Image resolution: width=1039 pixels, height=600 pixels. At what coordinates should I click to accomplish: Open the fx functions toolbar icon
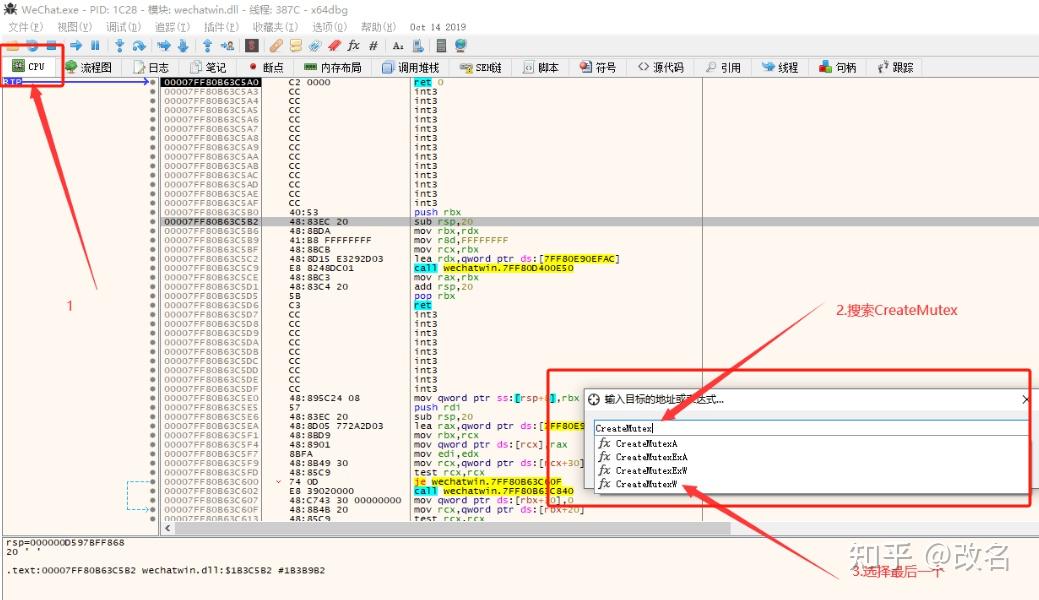point(353,45)
